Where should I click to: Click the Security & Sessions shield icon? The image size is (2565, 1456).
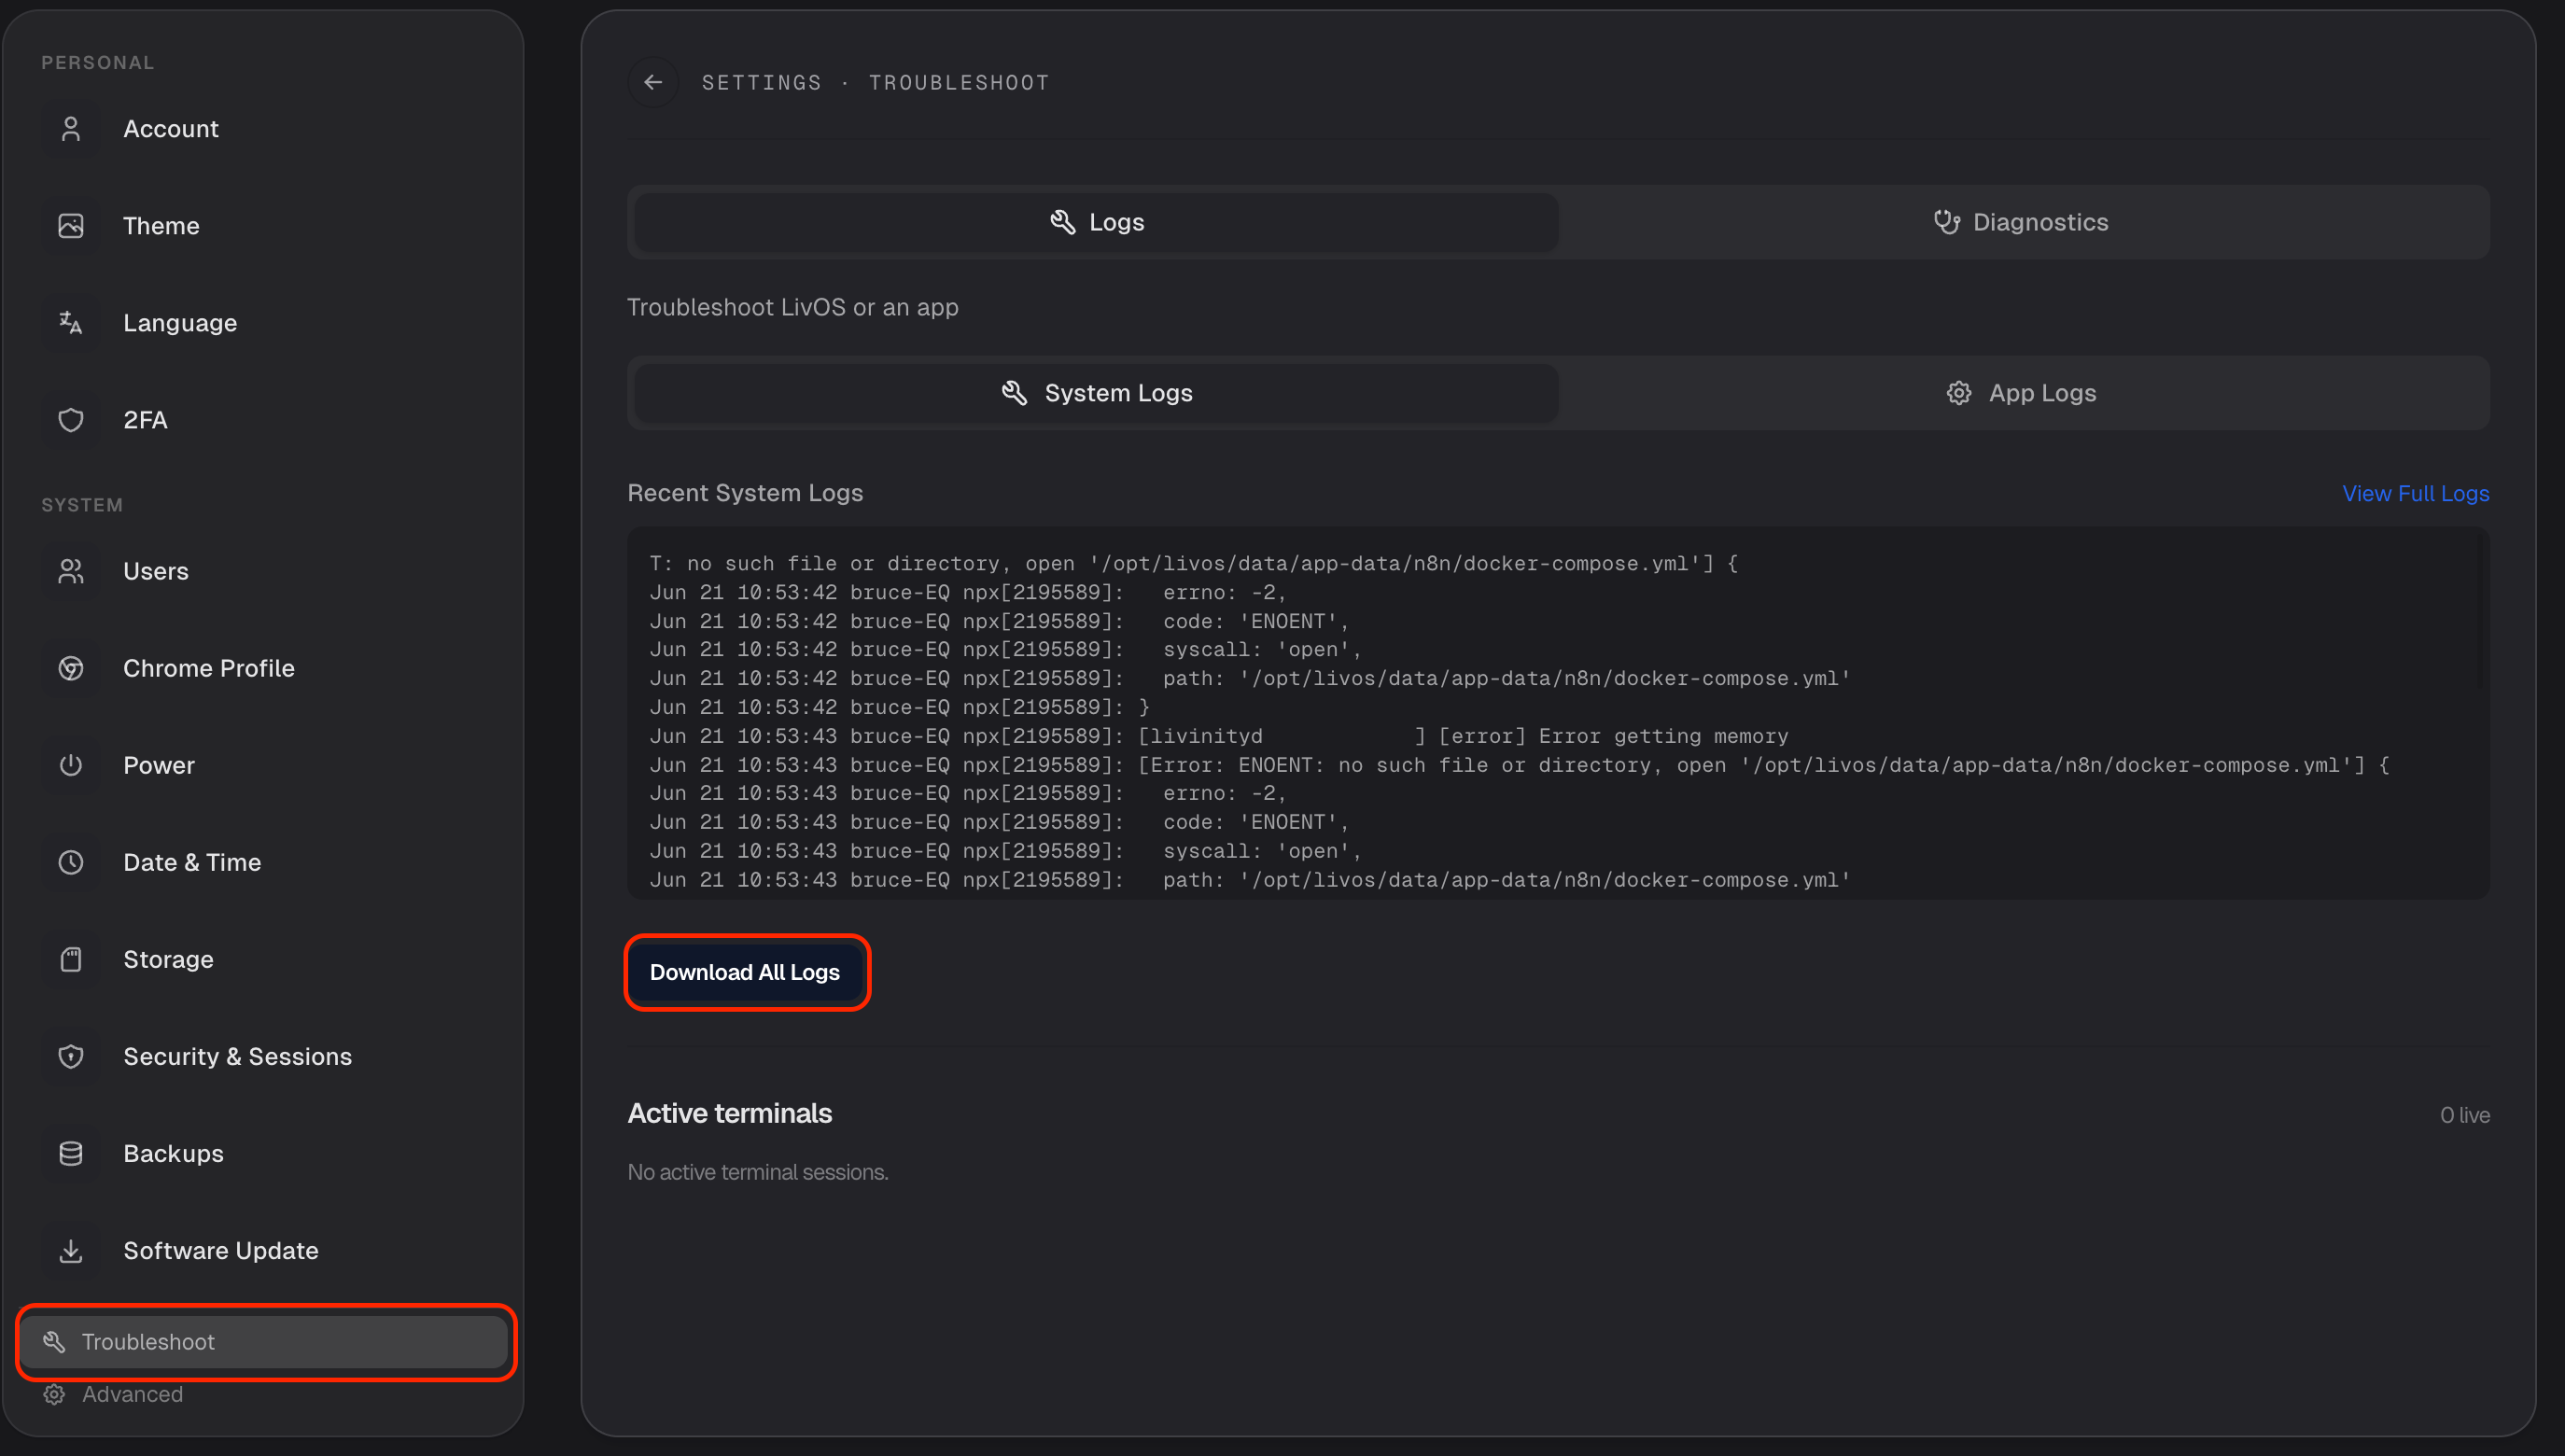[71, 1056]
